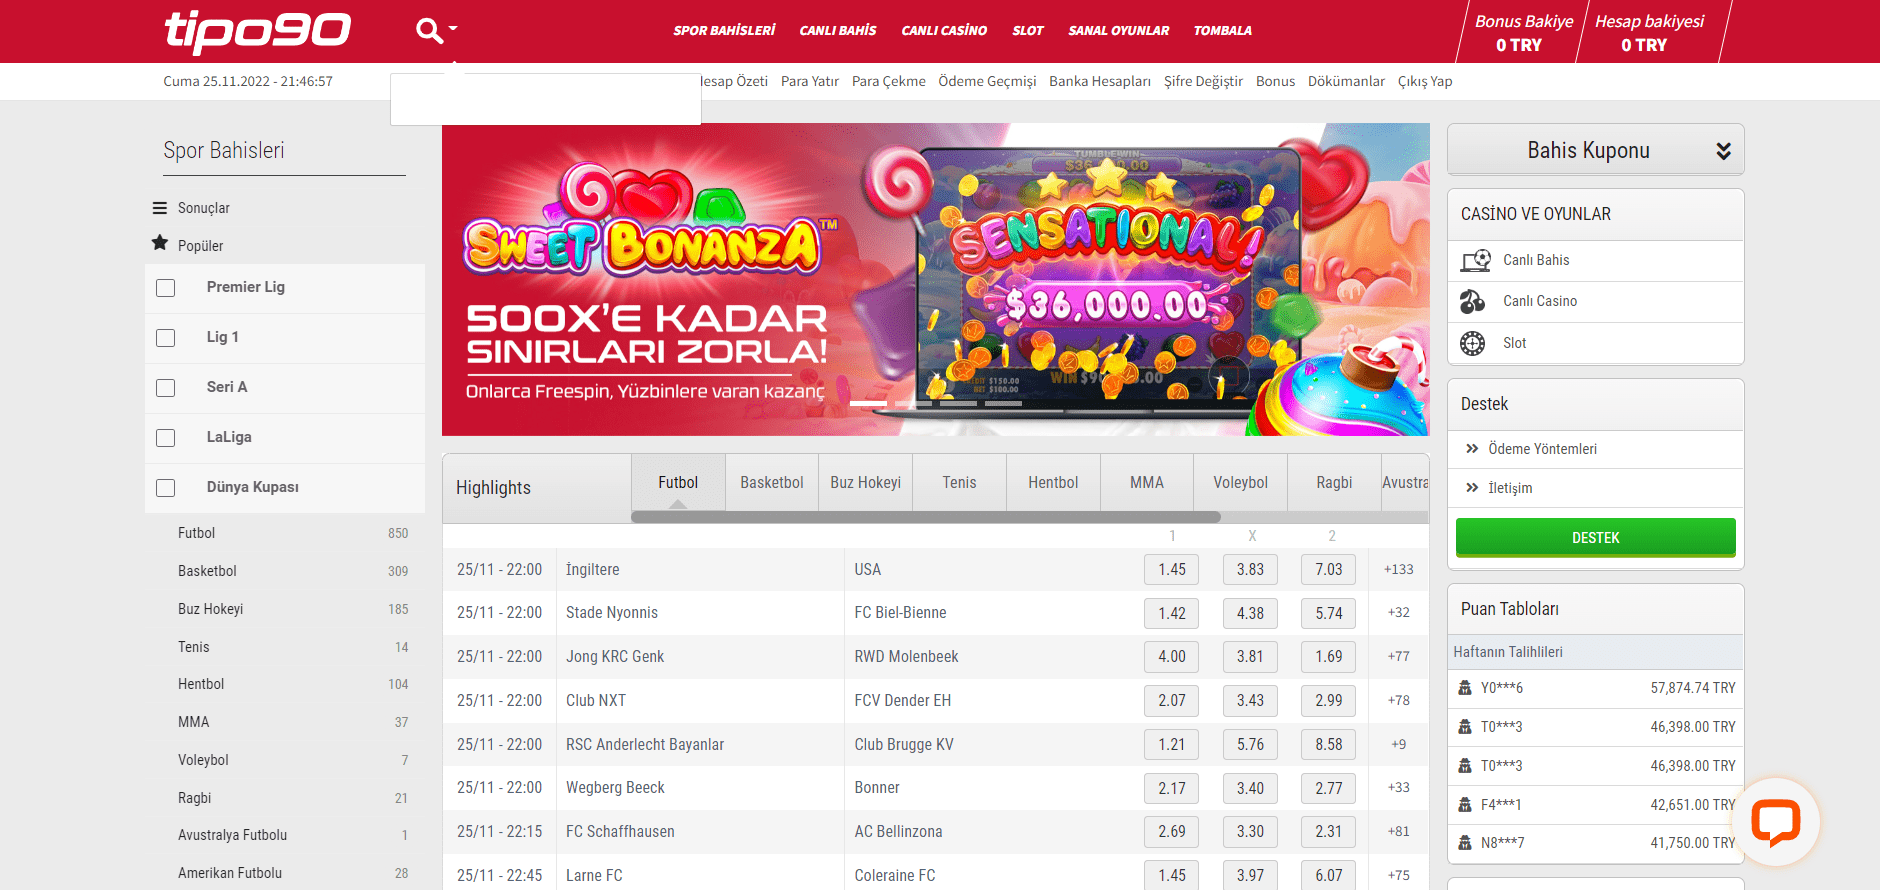Image resolution: width=1880 pixels, height=890 pixels.
Task: Expand the Ödeme Yöntemleri support item
Action: click(x=1542, y=449)
